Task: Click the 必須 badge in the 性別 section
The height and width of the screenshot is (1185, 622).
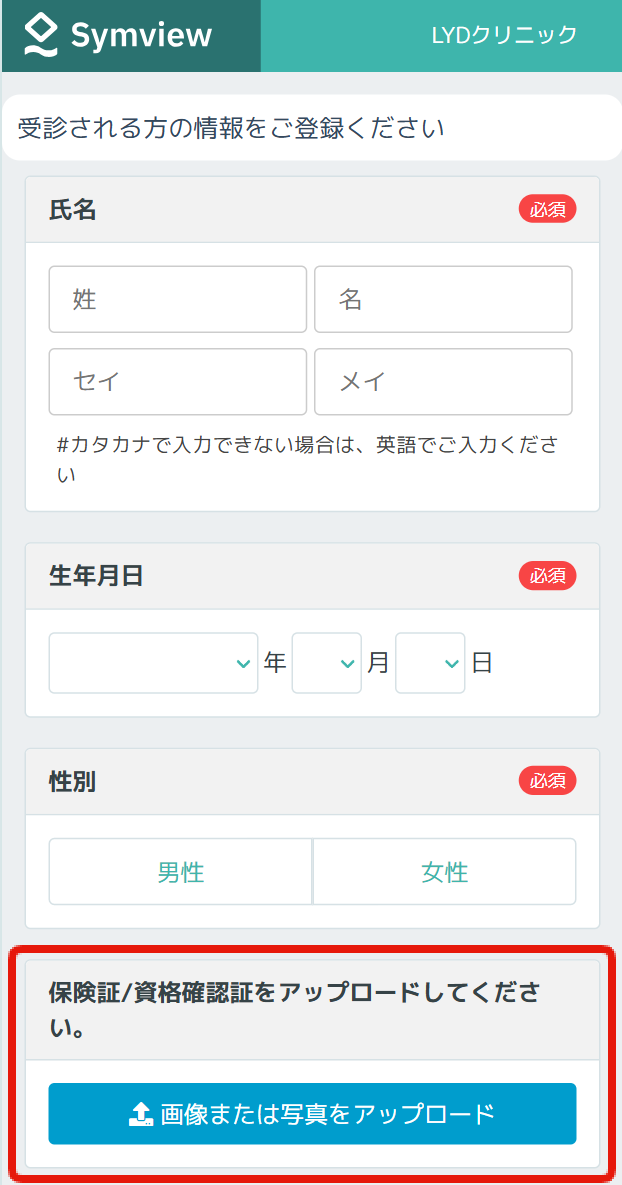Action: click(x=547, y=781)
